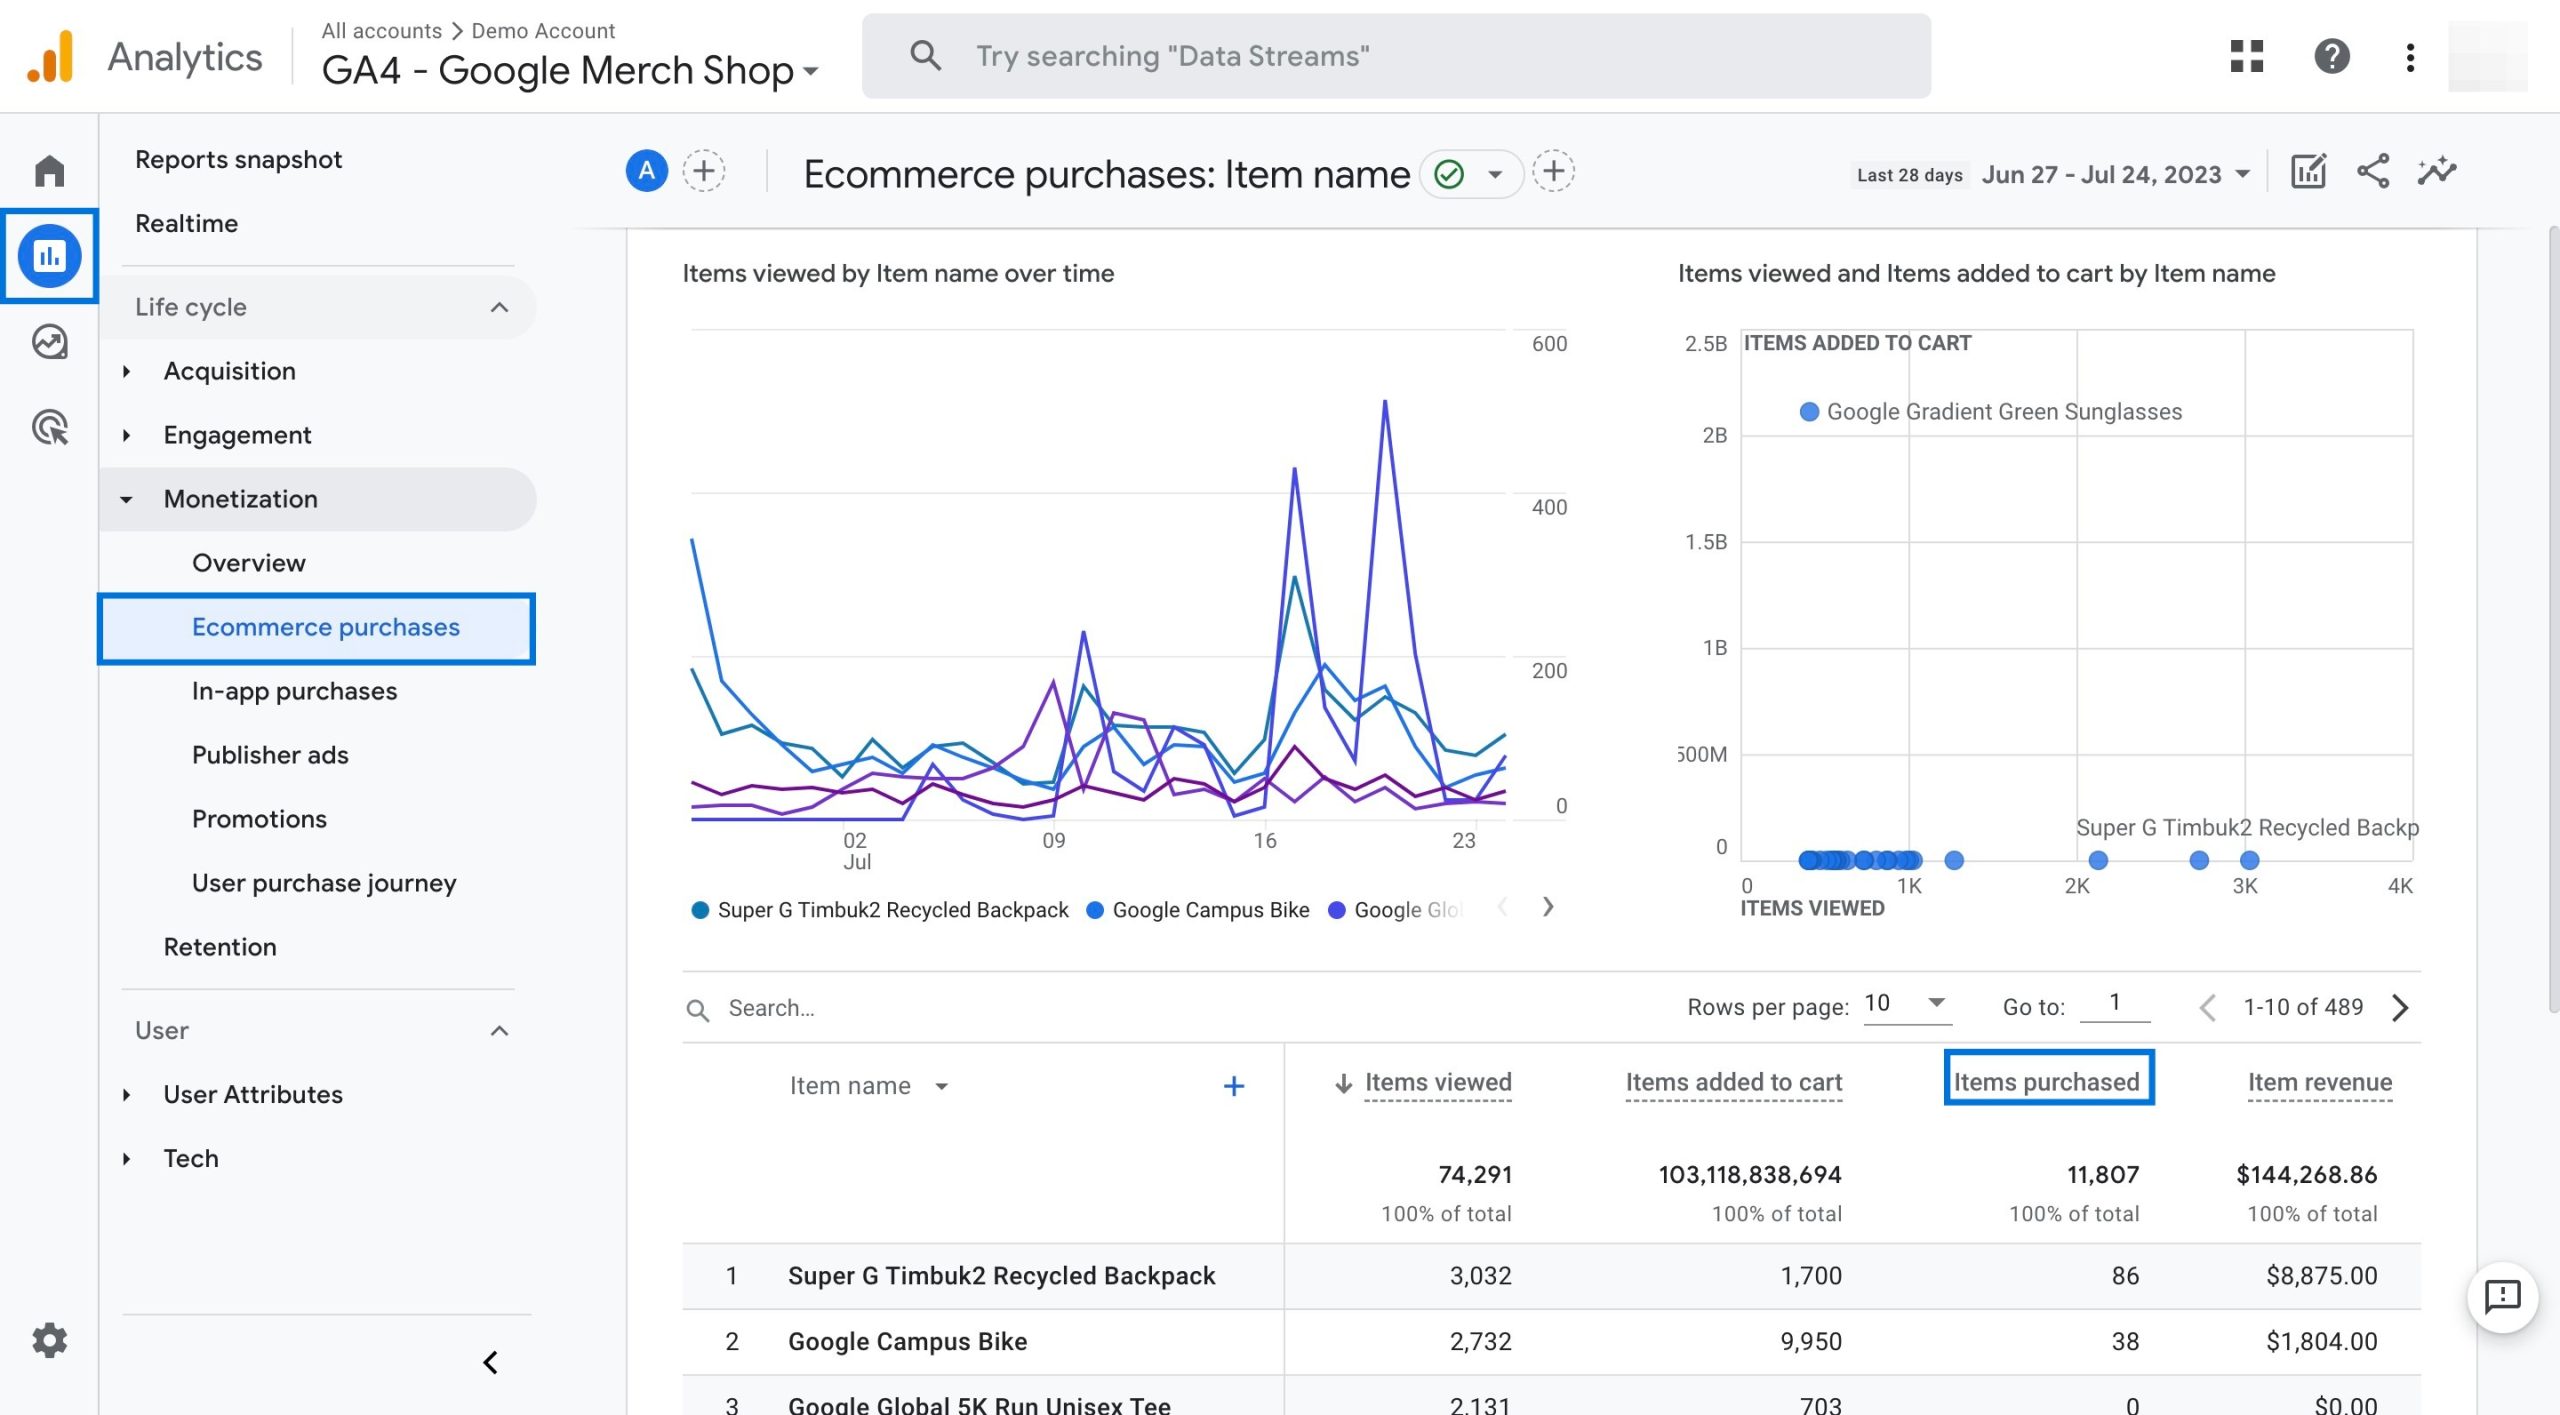Sort by Items added to cart column
2560x1415 pixels.
point(1733,1082)
